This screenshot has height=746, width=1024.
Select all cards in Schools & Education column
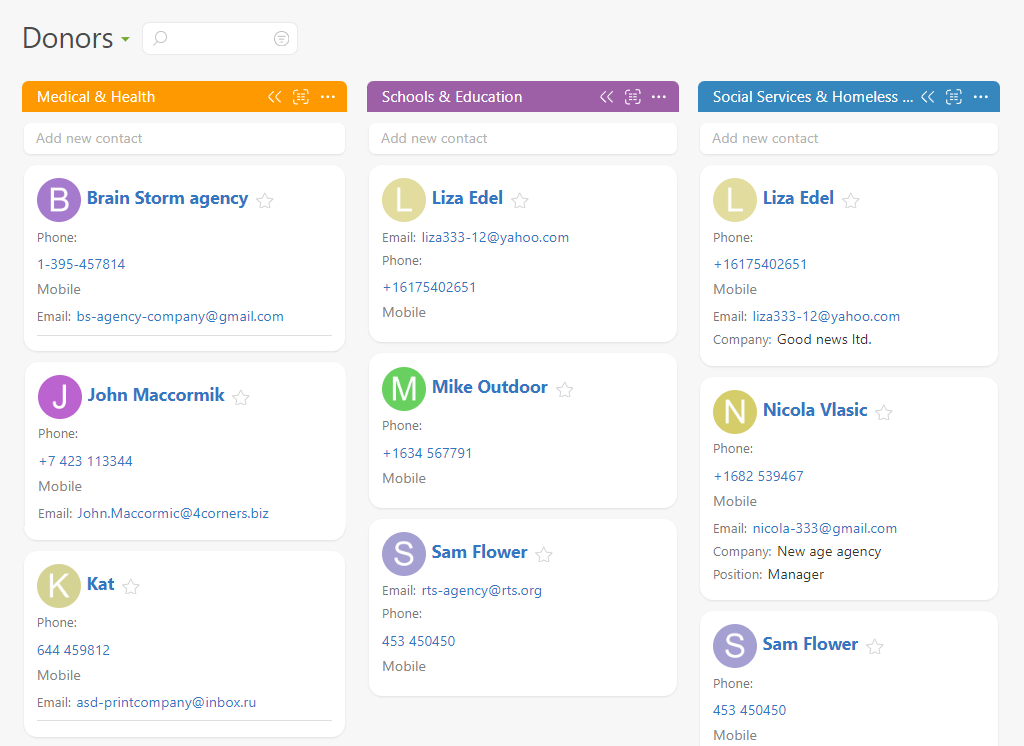(632, 97)
